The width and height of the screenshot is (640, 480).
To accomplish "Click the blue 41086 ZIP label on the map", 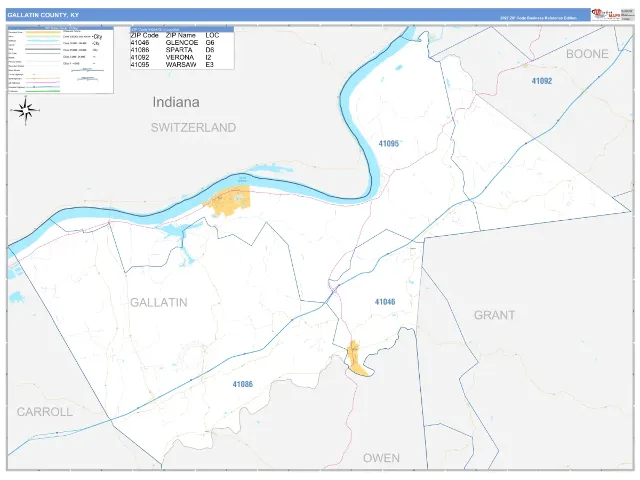I will [243, 384].
